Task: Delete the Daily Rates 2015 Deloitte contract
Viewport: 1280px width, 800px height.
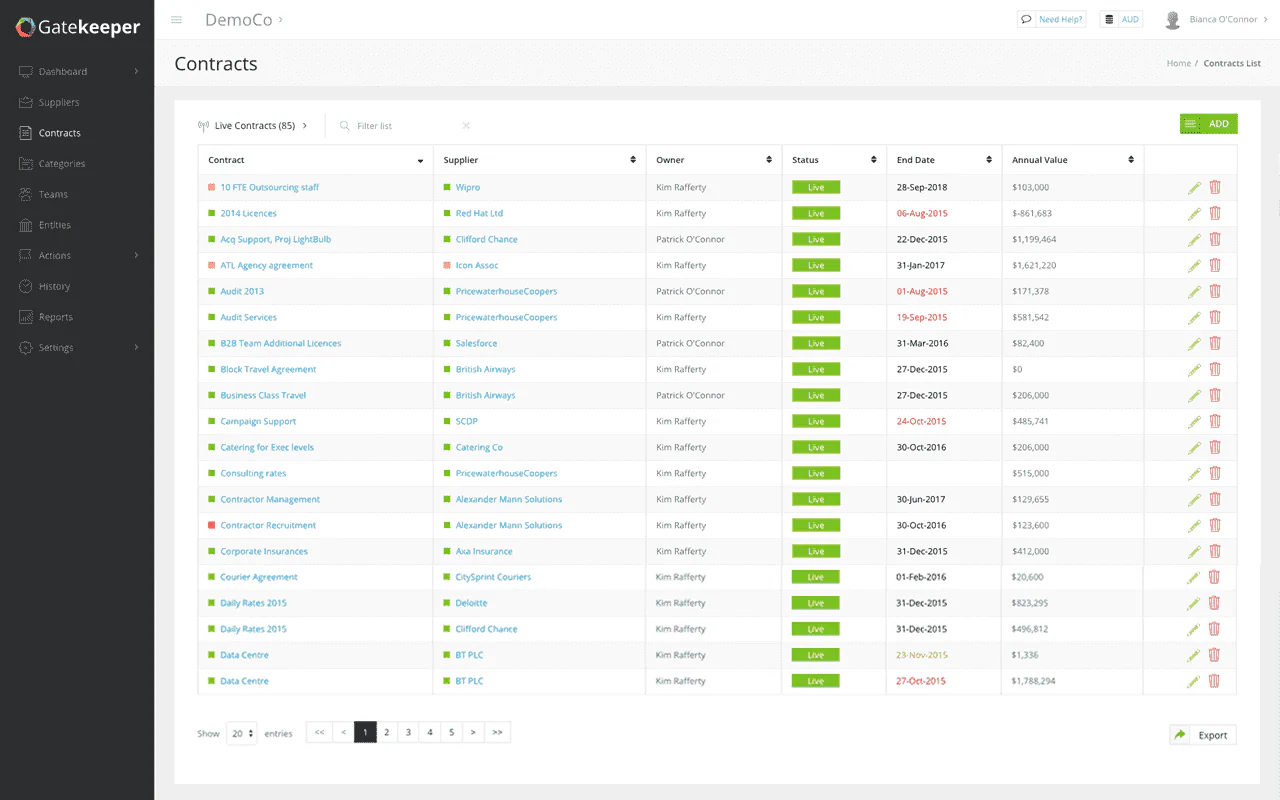Action: (x=1214, y=603)
